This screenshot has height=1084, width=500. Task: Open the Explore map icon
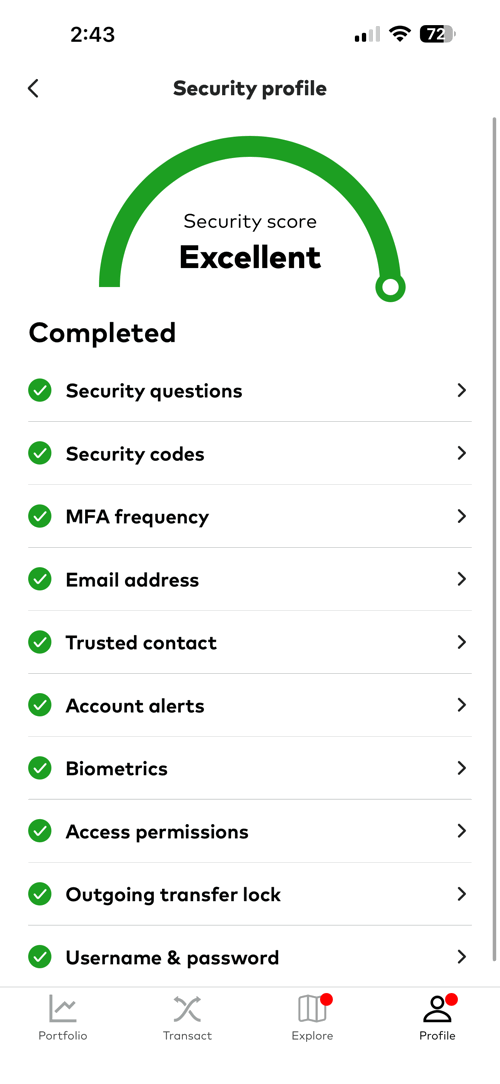click(x=312, y=1009)
